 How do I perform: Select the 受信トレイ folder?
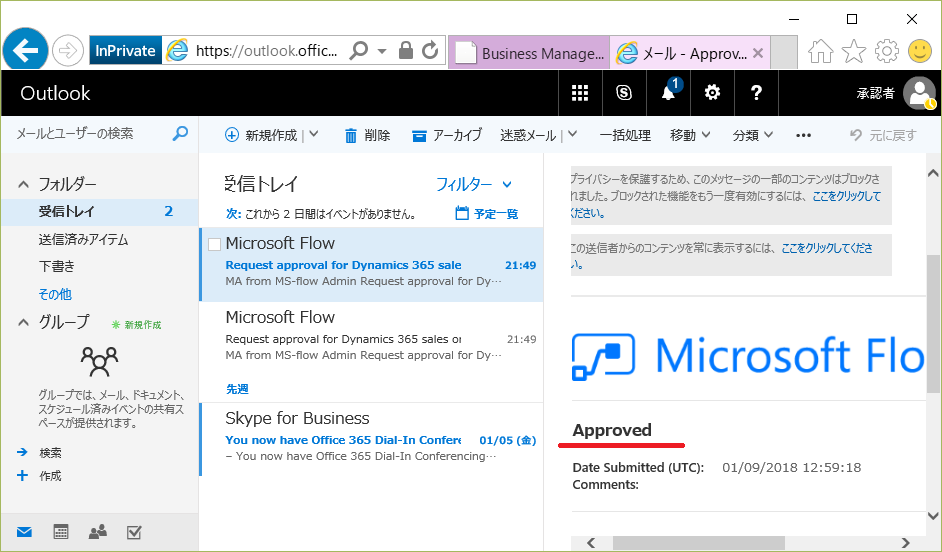[x=100, y=211]
